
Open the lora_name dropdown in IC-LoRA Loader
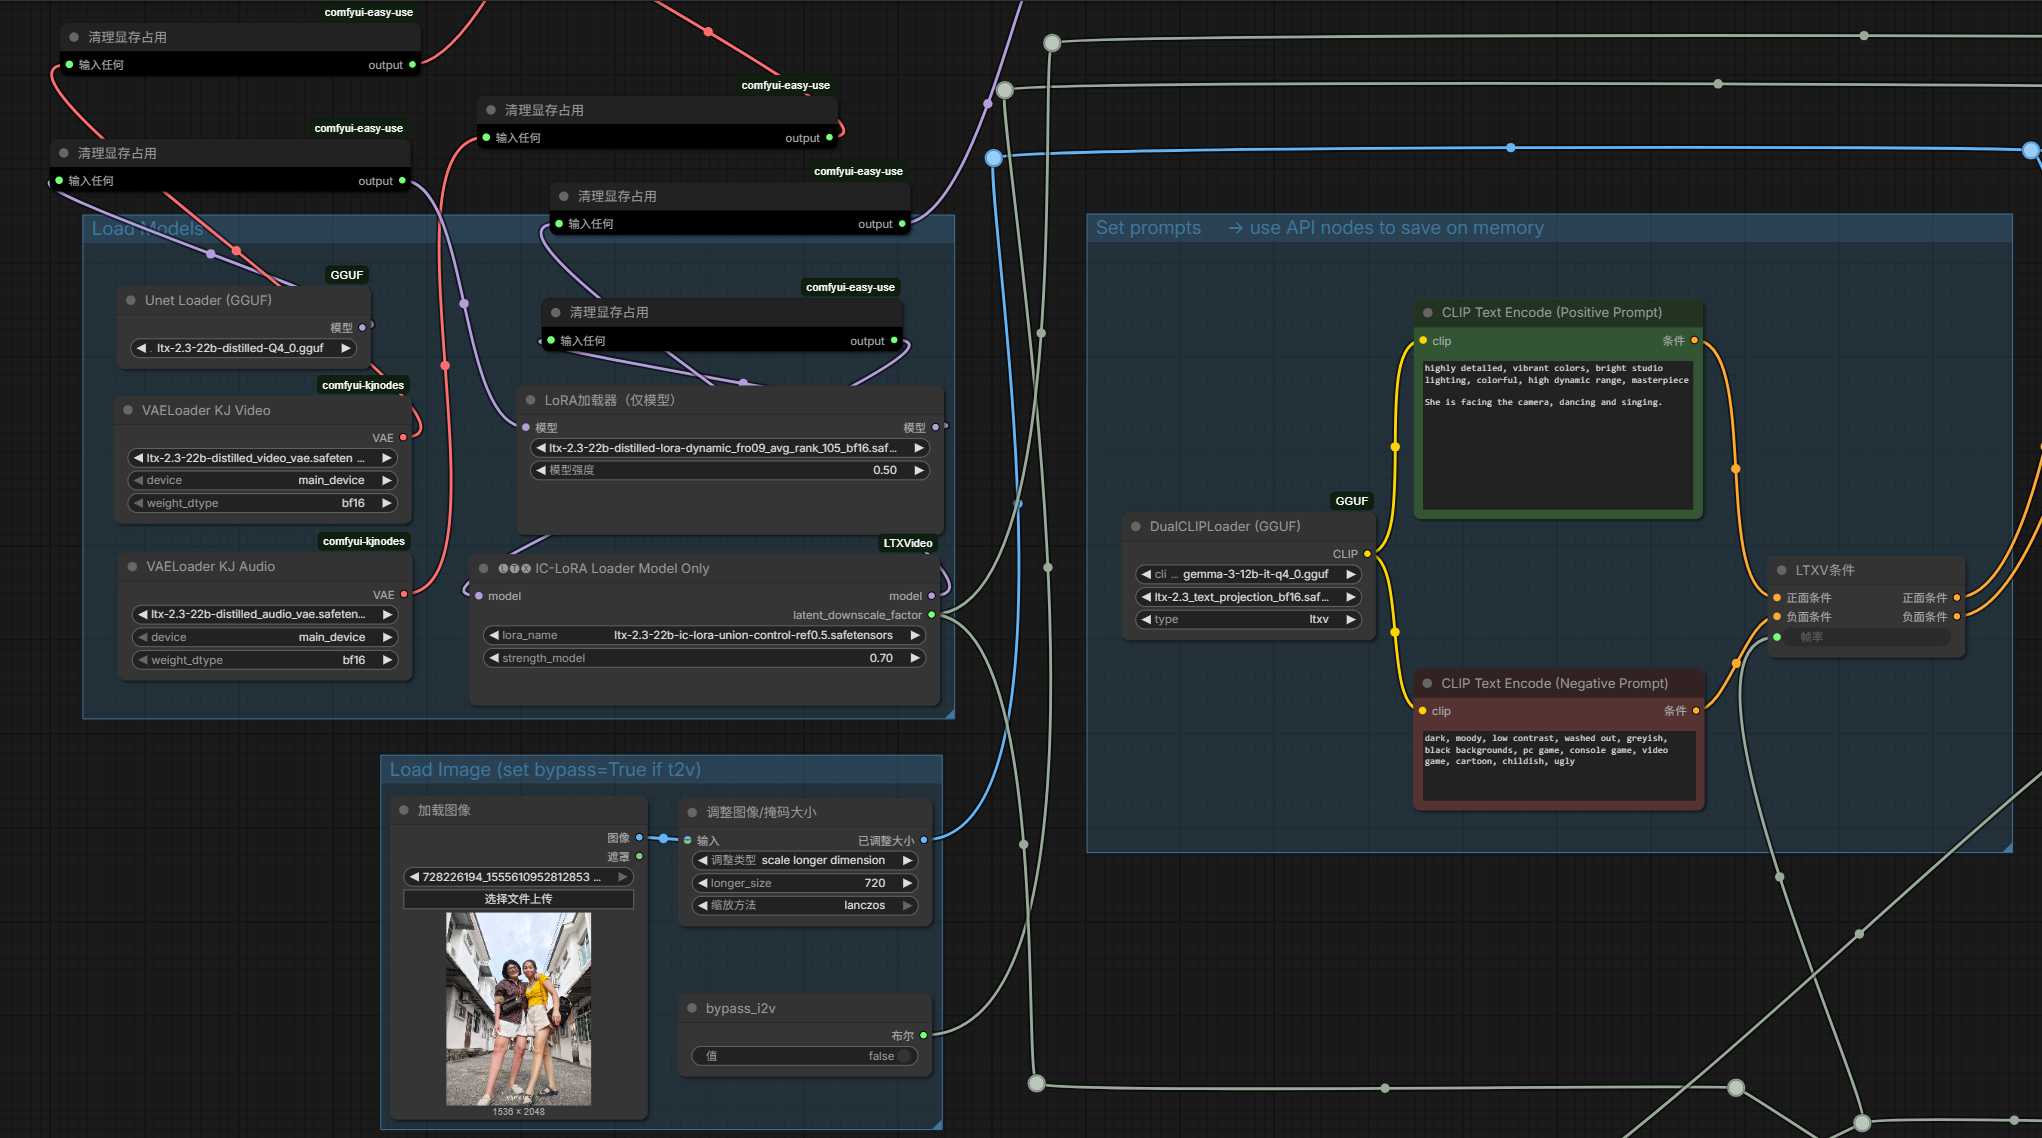[705, 635]
